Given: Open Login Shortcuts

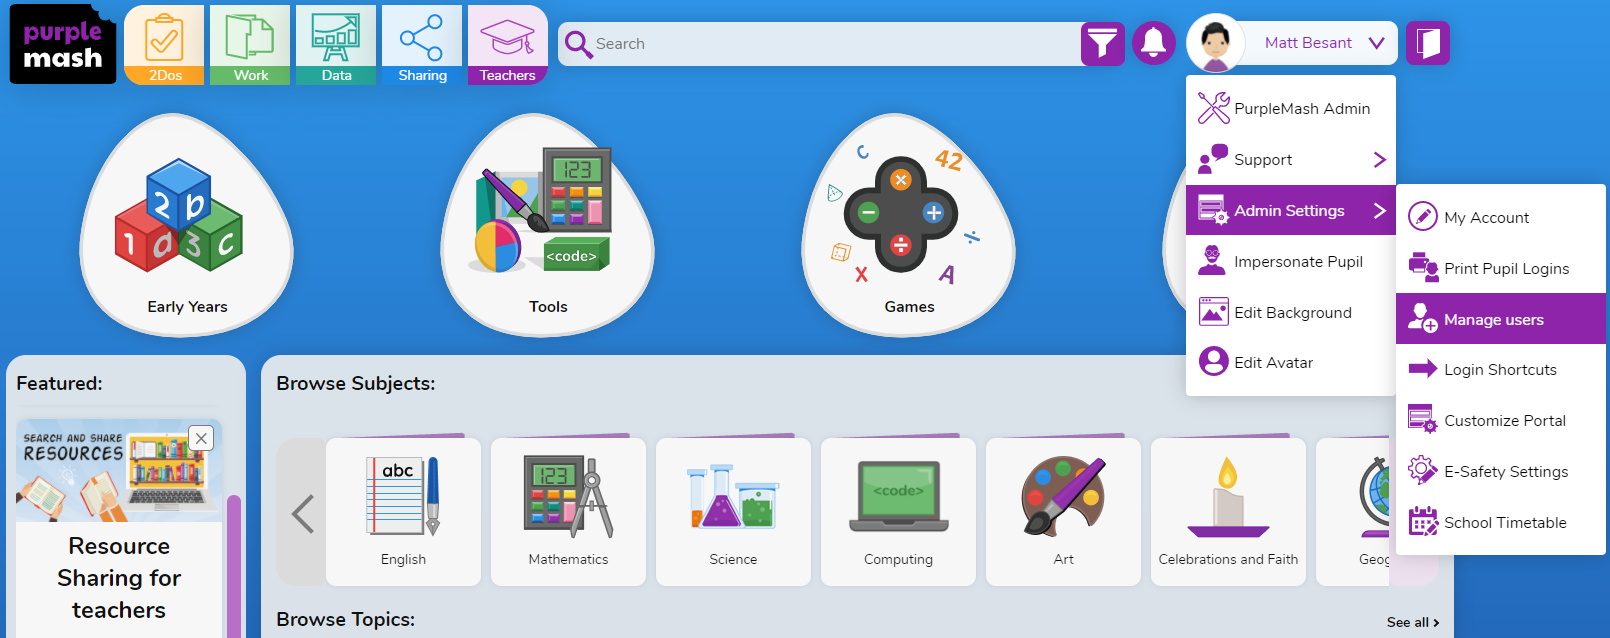Looking at the screenshot, I should click(1501, 369).
